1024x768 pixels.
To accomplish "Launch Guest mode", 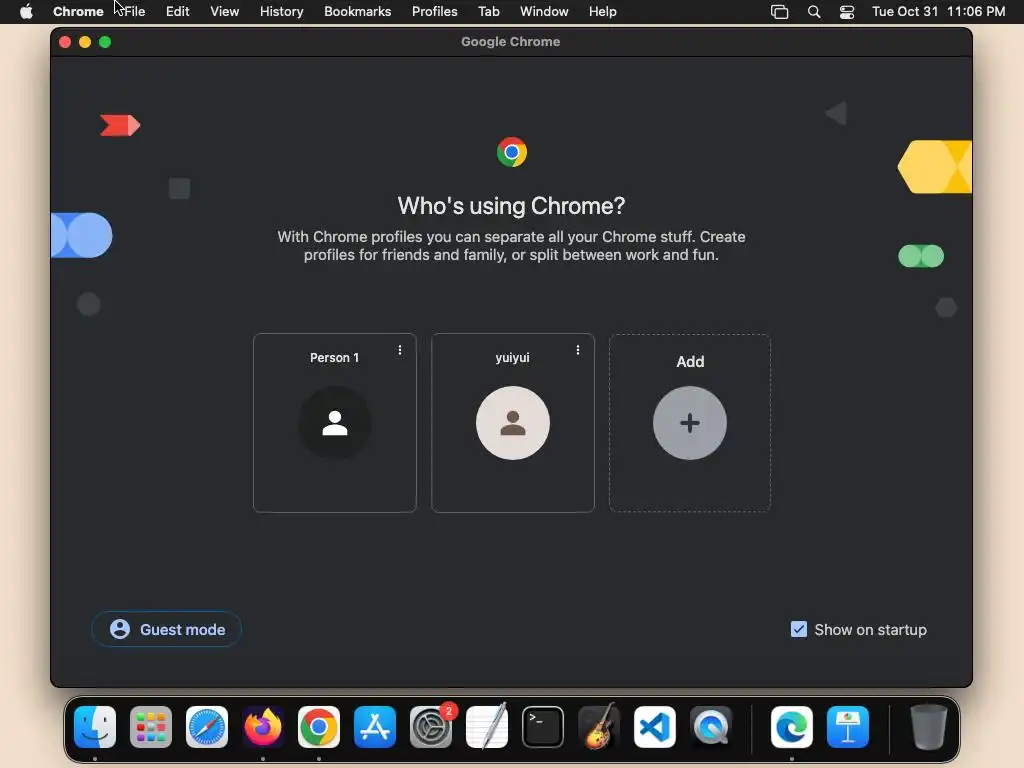I will (167, 629).
